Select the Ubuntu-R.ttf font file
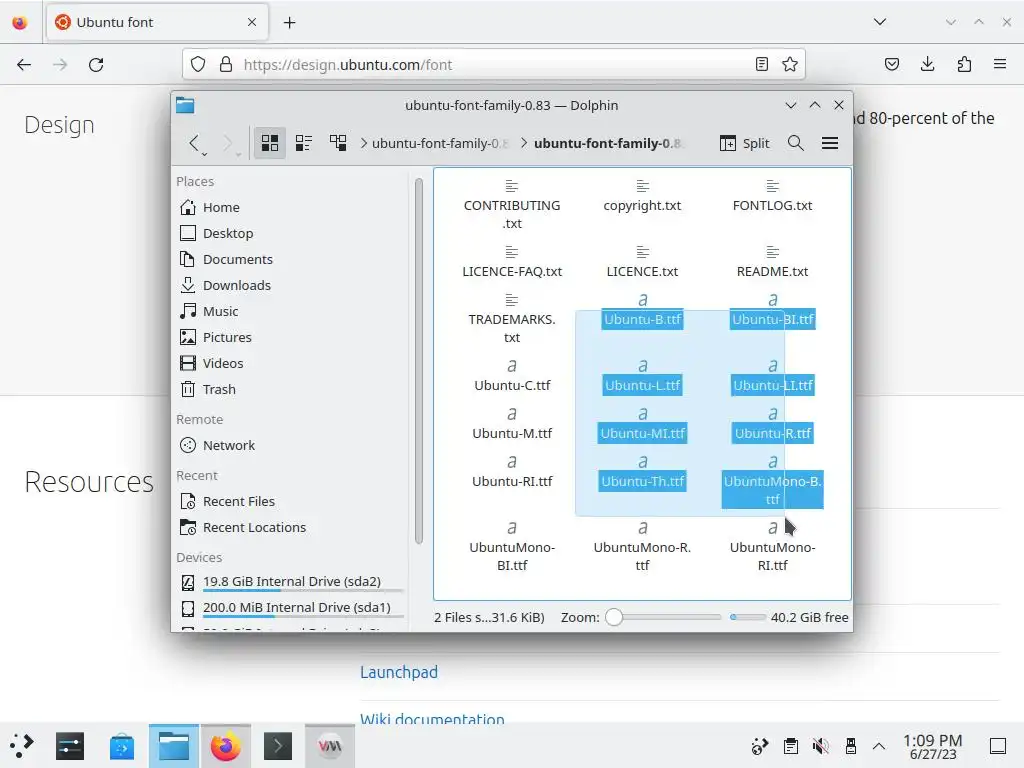This screenshot has width=1024, height=768. click(x=773, y=424)
